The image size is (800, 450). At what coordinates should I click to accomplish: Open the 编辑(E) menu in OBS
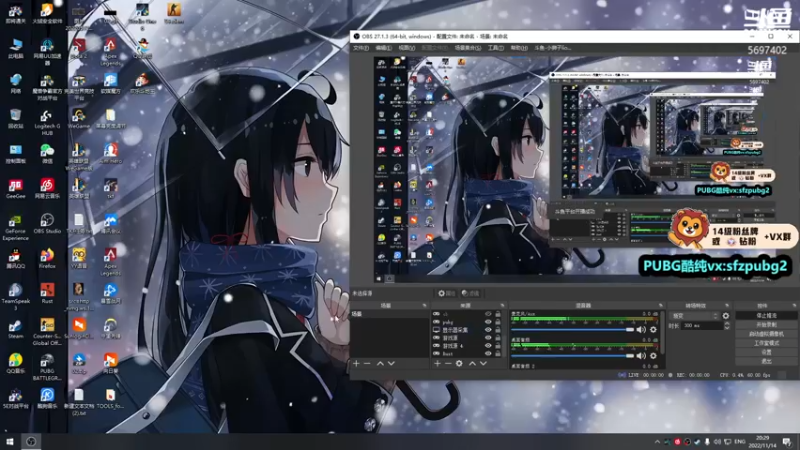(384, 48)
